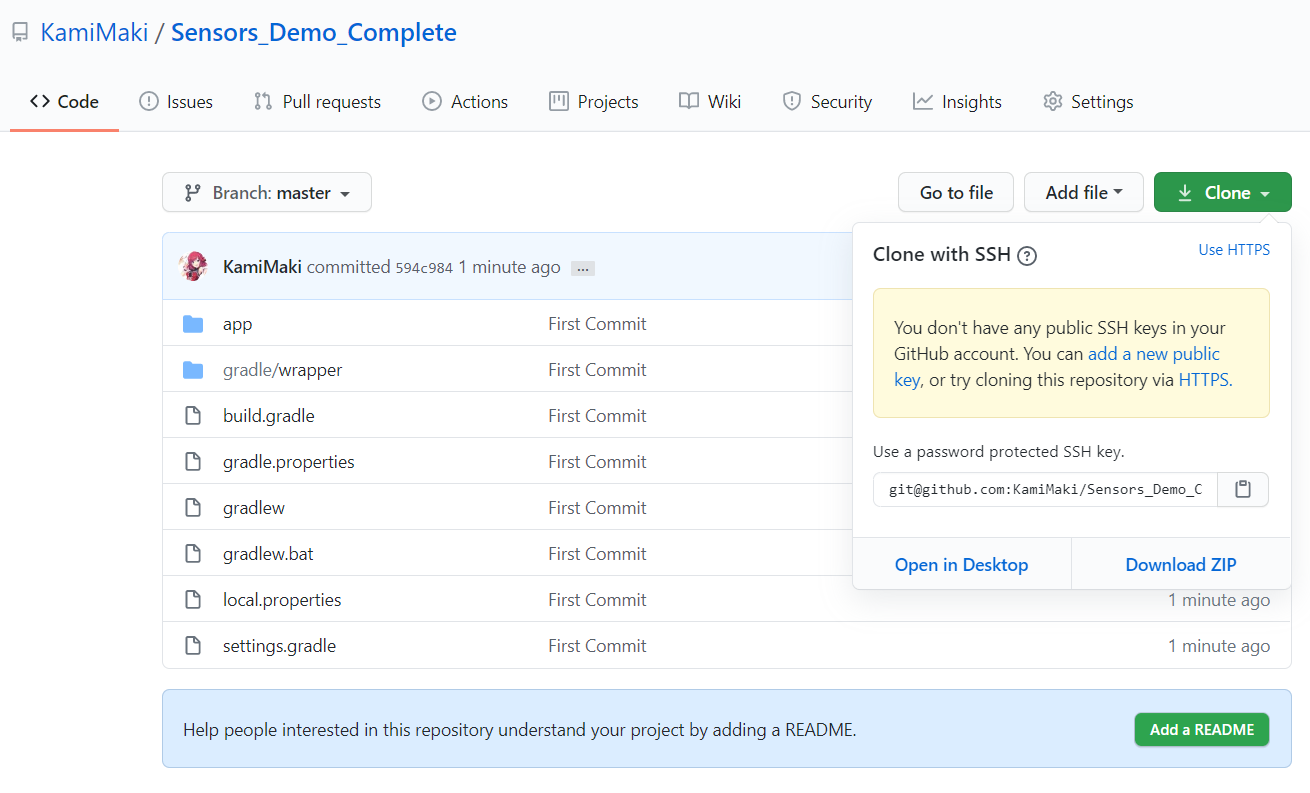Open the Add file dropdown
Screen dimensions: 1310x793
pos(1084,191)
